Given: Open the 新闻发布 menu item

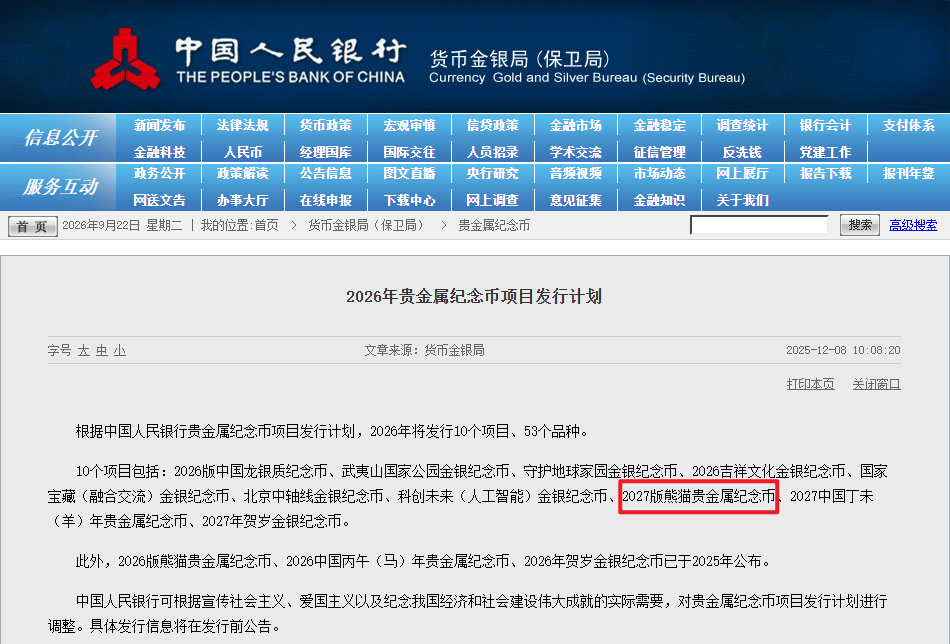Looking at the screenshot, I should click(x=159, y=125).
